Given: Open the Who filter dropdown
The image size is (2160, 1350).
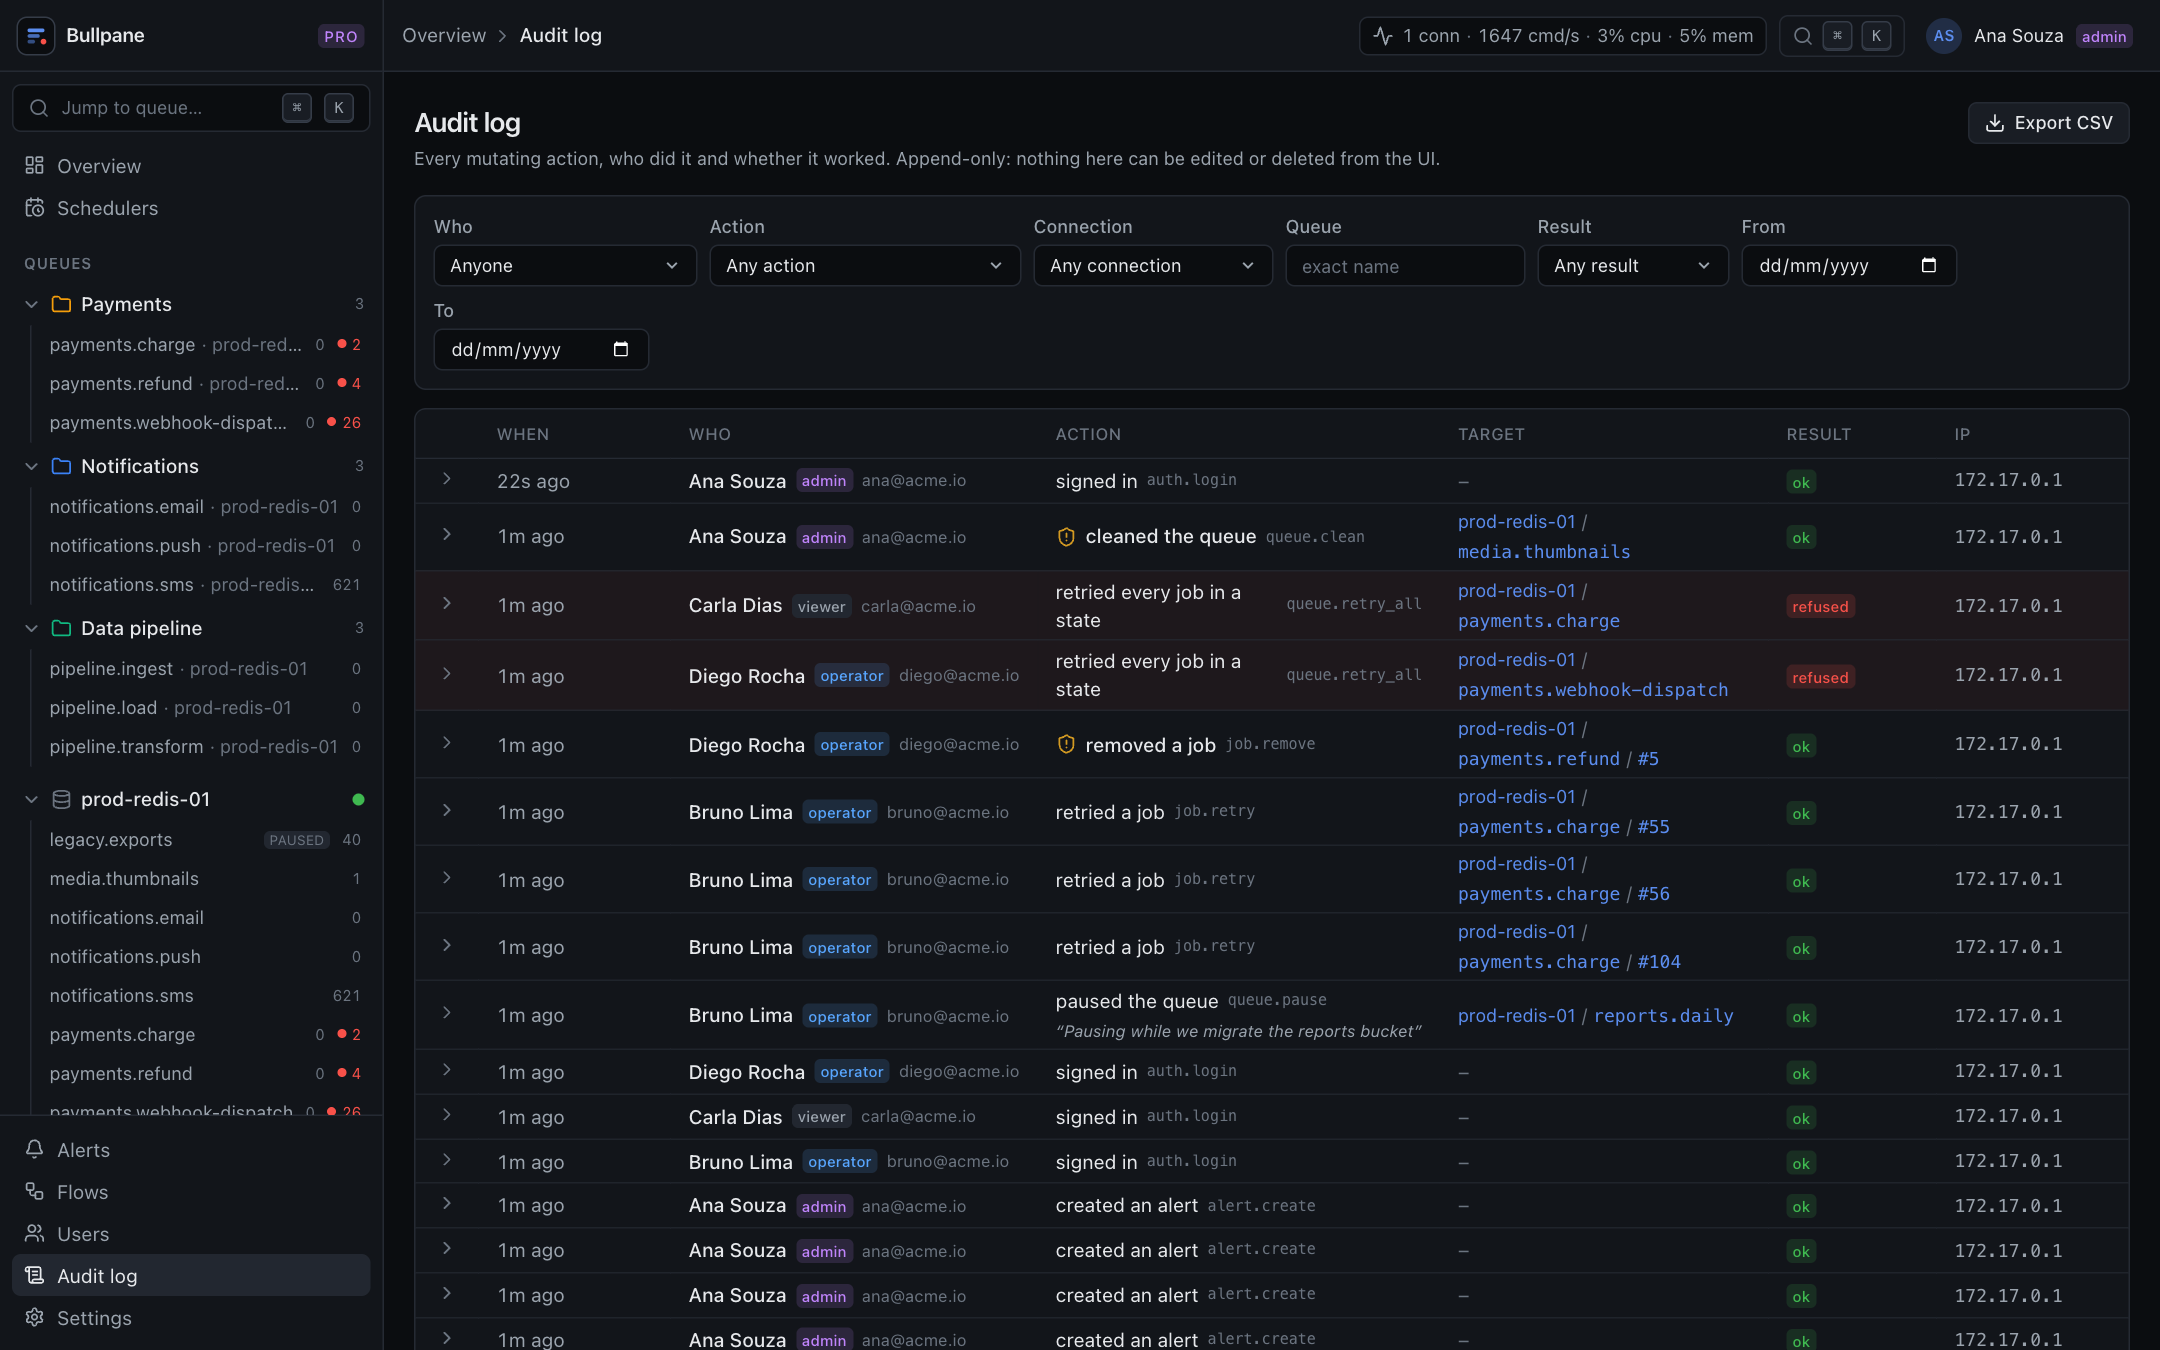Looking at the screenshot, I should (x=565, y=266).
